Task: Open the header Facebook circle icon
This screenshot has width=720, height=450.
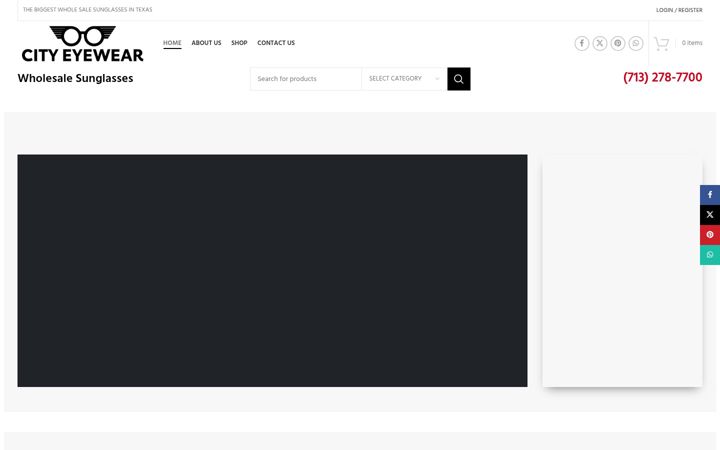Action: [582, 43]
